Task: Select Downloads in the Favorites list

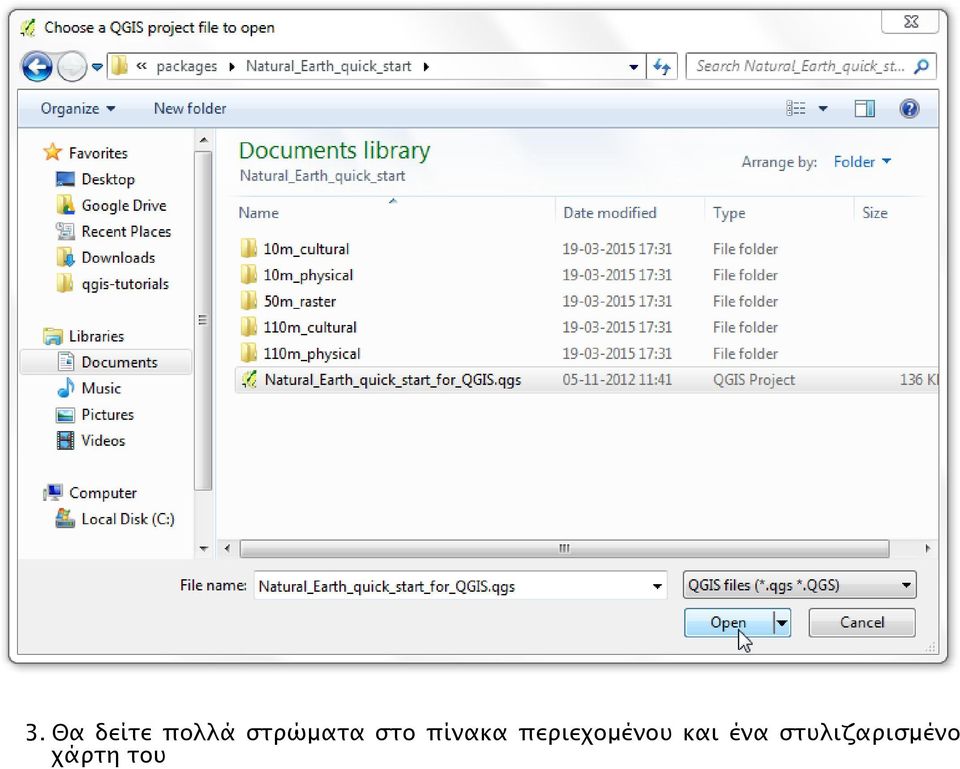Action: [x=118, y=258]
